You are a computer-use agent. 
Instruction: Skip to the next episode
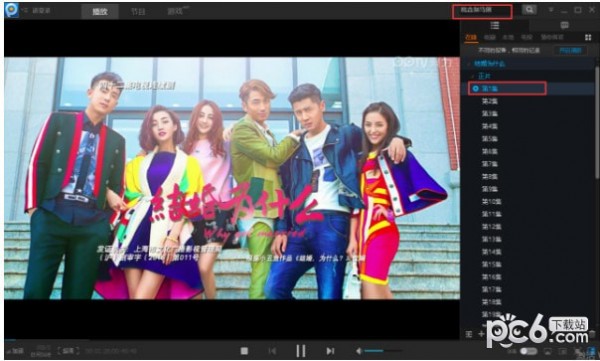(x=330, y=351)
